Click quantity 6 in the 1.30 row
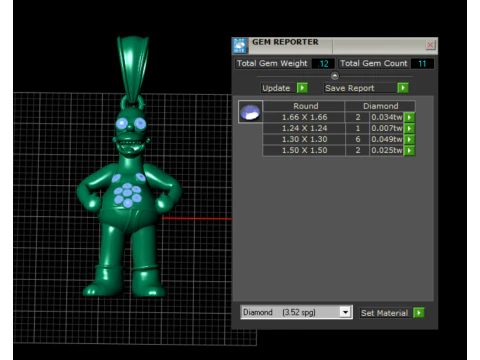Image resolution: width=480 pixels, height=360 pixels. click(x=358, y=139)
